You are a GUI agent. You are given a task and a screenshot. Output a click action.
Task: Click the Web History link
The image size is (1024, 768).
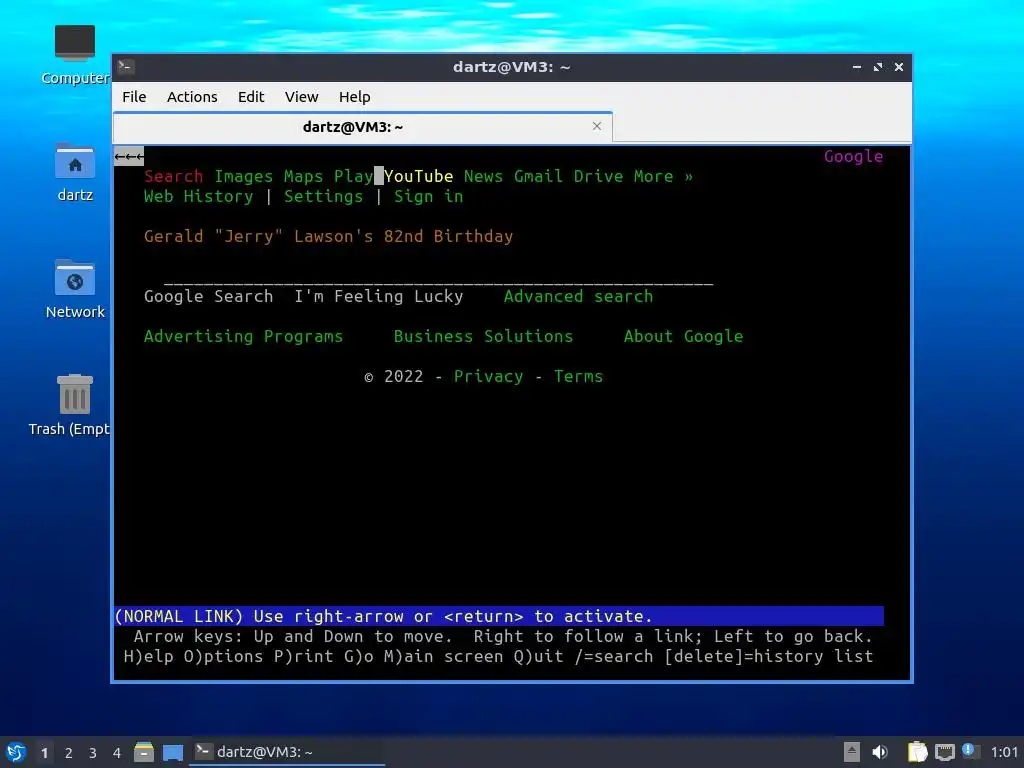point(199,197)
